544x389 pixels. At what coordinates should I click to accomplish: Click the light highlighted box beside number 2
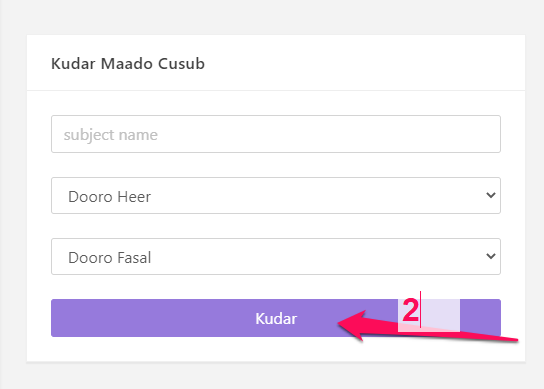click(x=440, y=314)
